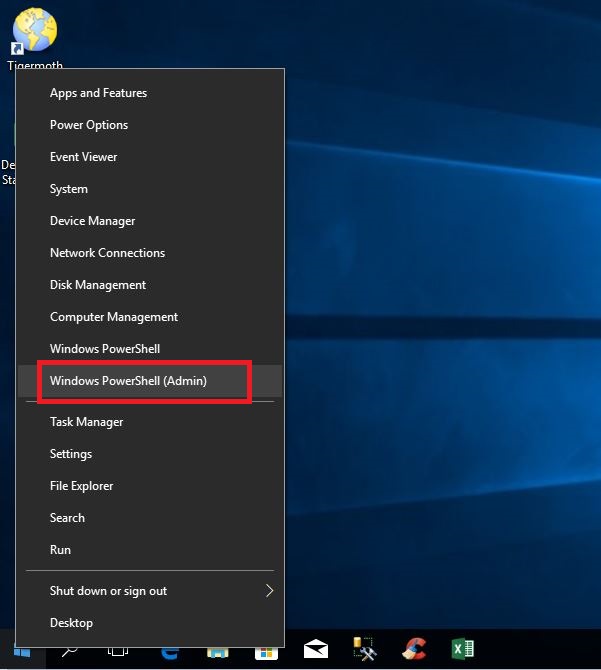
Task: Choose Desktop at the menu bottom
Action: [x=150, y=623]
